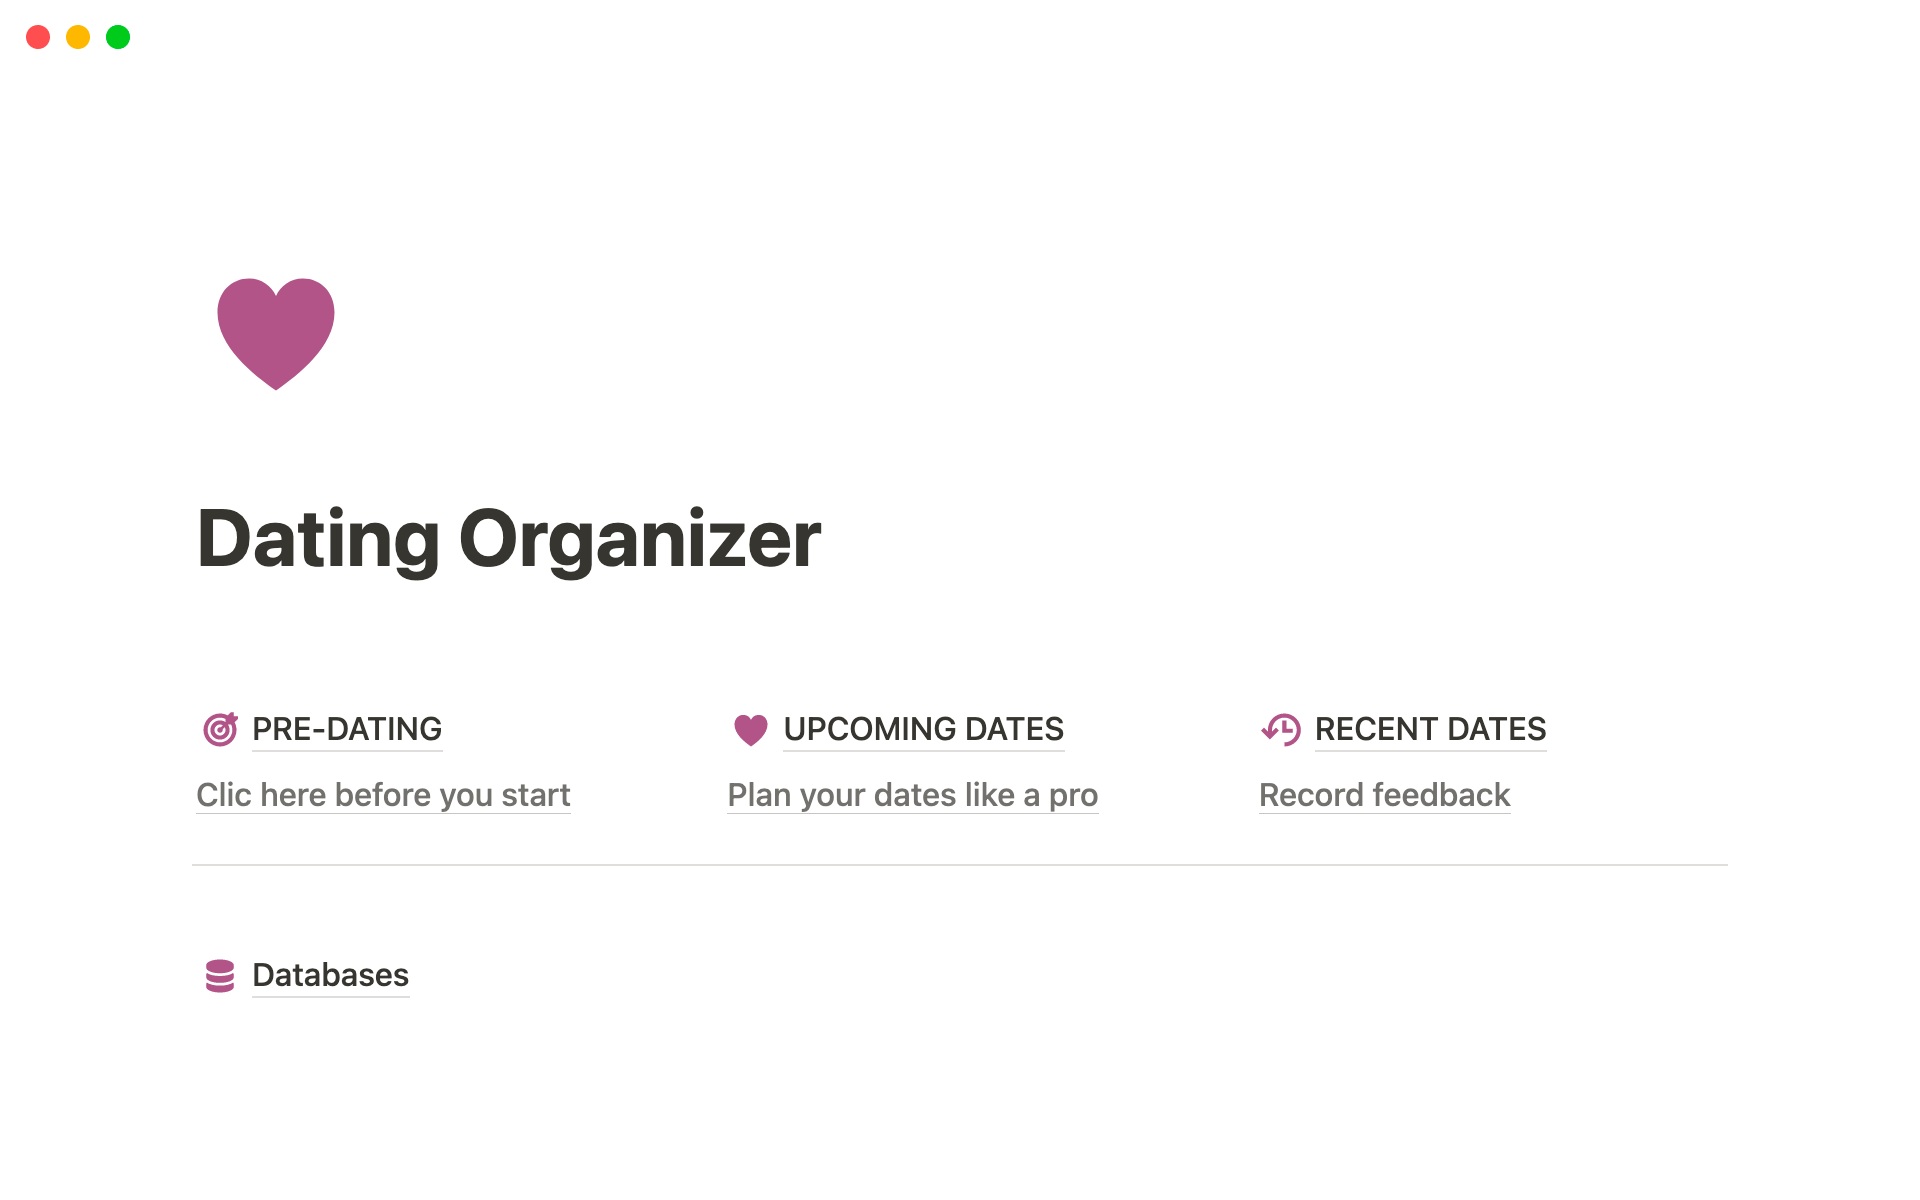Click the database stack icon beside Databases

(x=220, y=975)
